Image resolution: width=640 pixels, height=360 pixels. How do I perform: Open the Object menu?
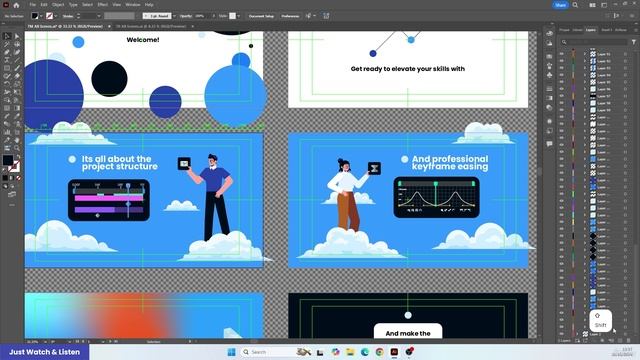[58, 5]
